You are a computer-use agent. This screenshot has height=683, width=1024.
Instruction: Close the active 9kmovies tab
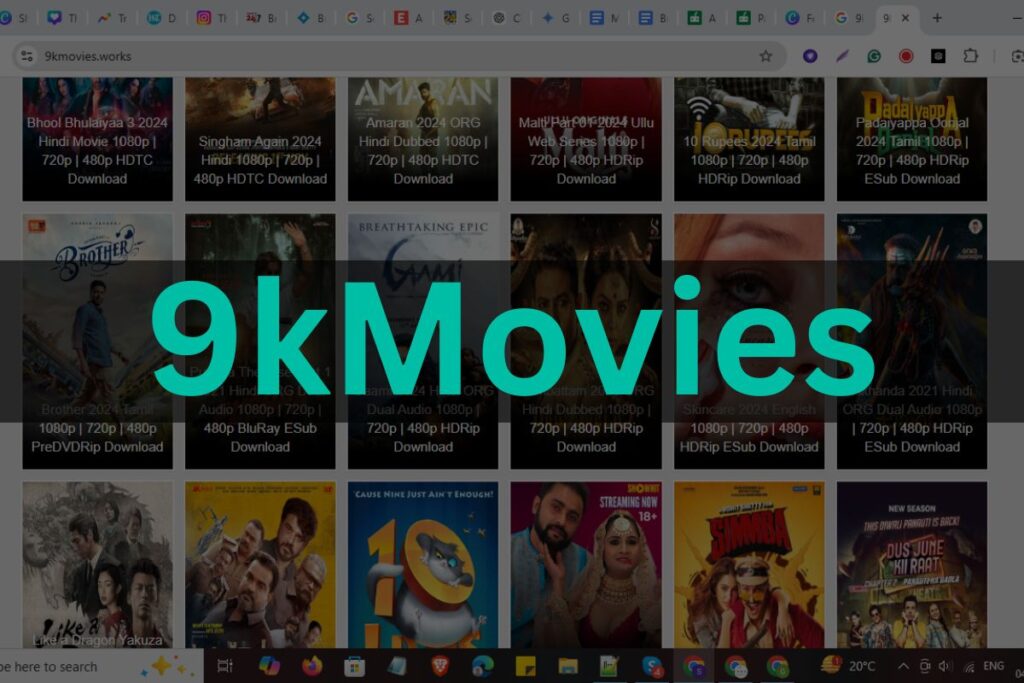(905, 18)
